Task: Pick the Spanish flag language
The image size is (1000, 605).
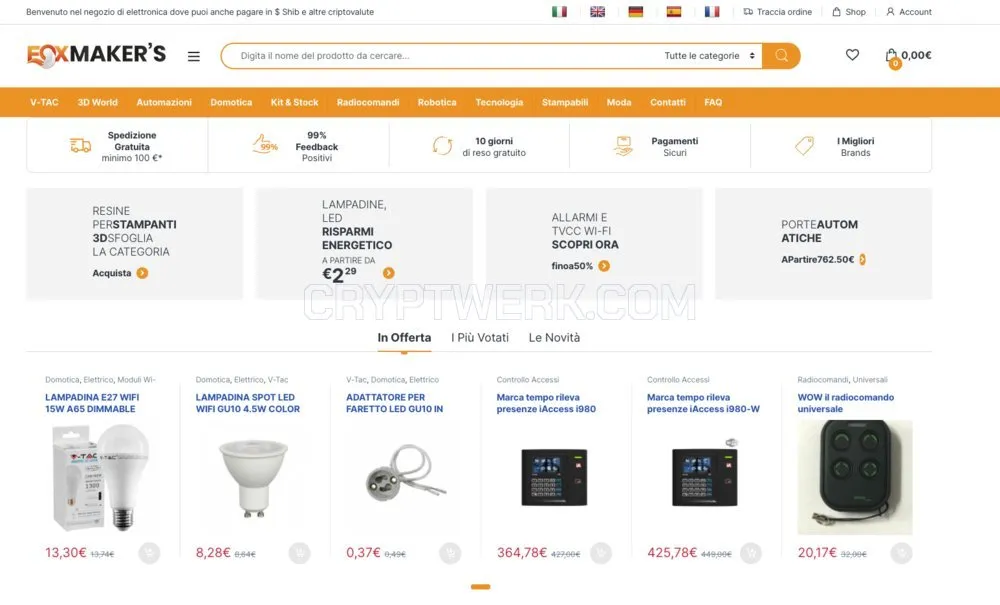Action: click(x=674, y=11)
